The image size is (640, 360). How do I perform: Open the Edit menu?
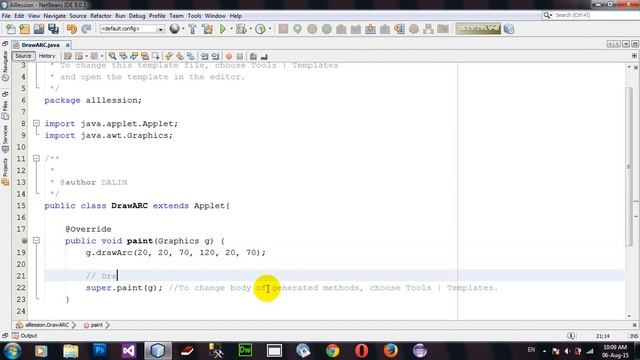(x=19, y=16)
